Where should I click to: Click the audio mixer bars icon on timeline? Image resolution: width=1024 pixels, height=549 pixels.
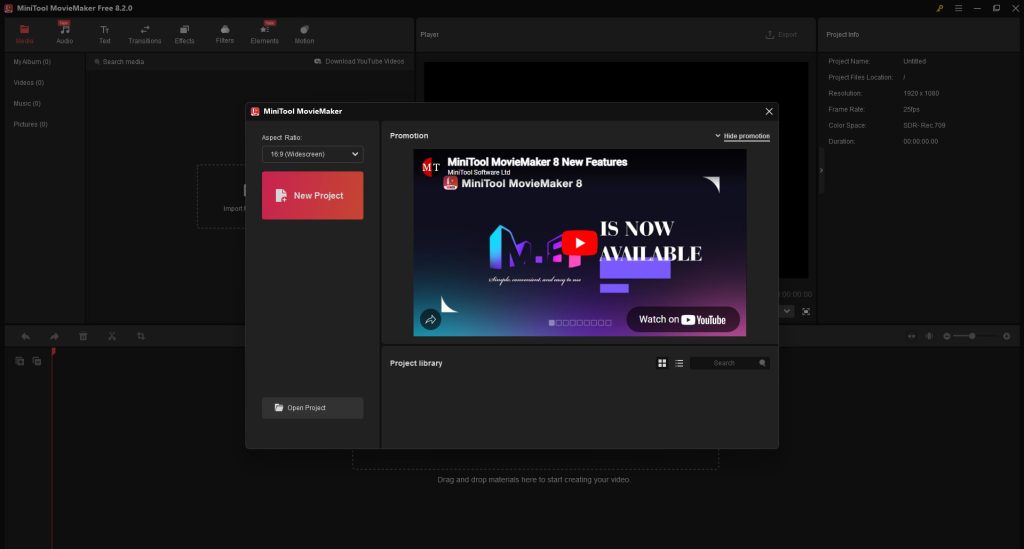pyautogui.click(x=929, y=336)
